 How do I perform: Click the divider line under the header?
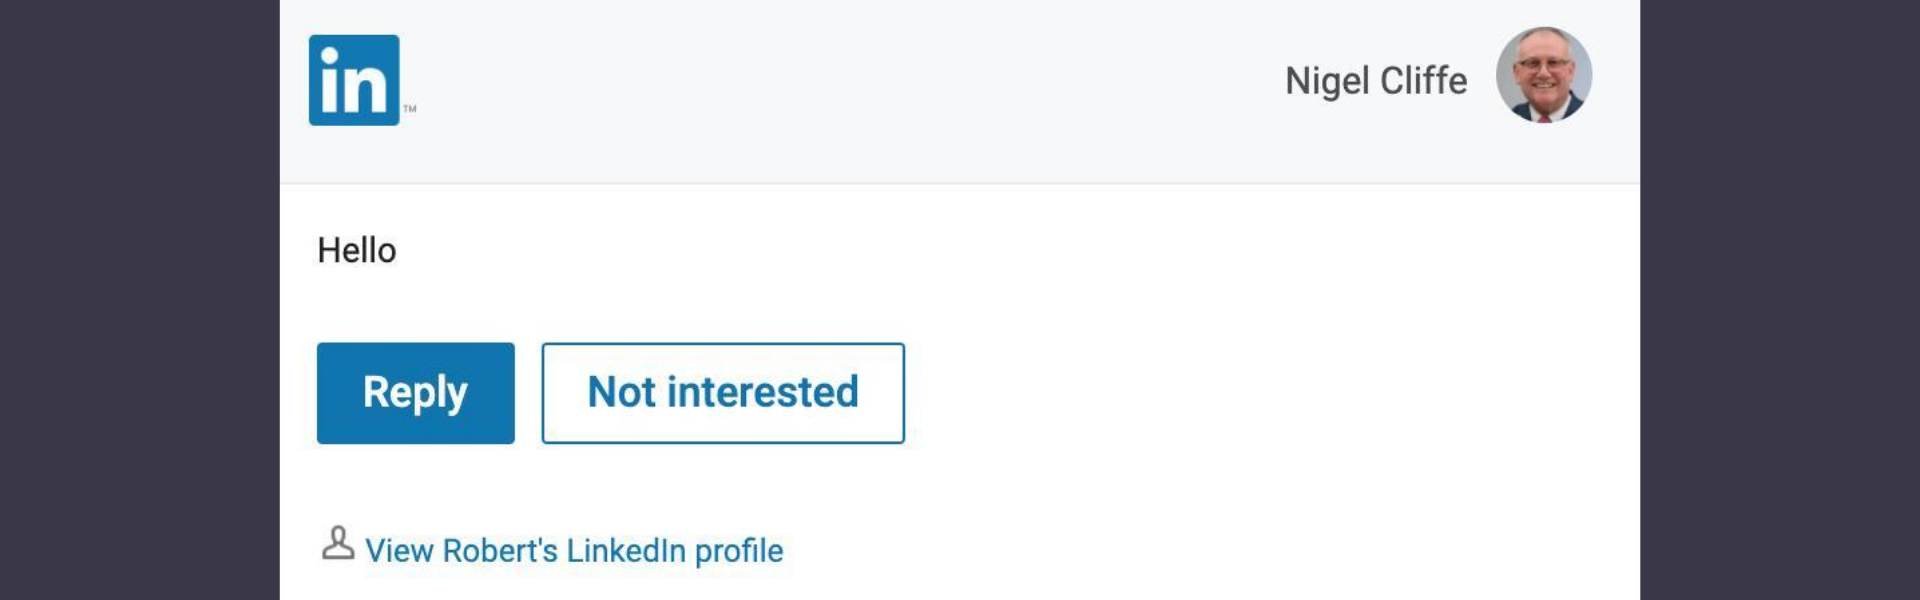pos(960,183)
